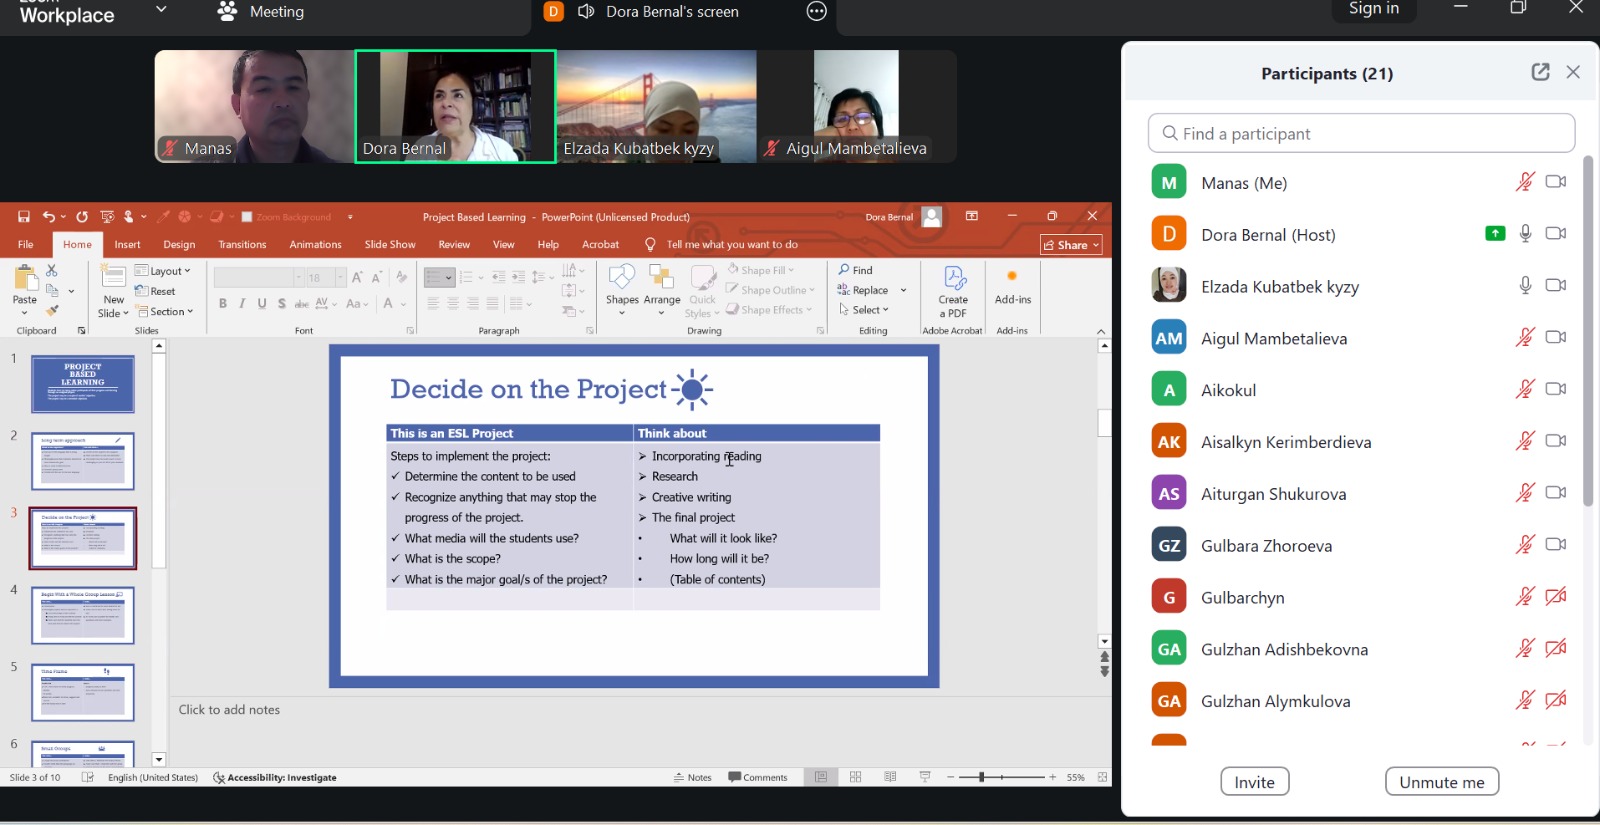Toggle Dora Bernal's video camera icon

[1555, 234]
